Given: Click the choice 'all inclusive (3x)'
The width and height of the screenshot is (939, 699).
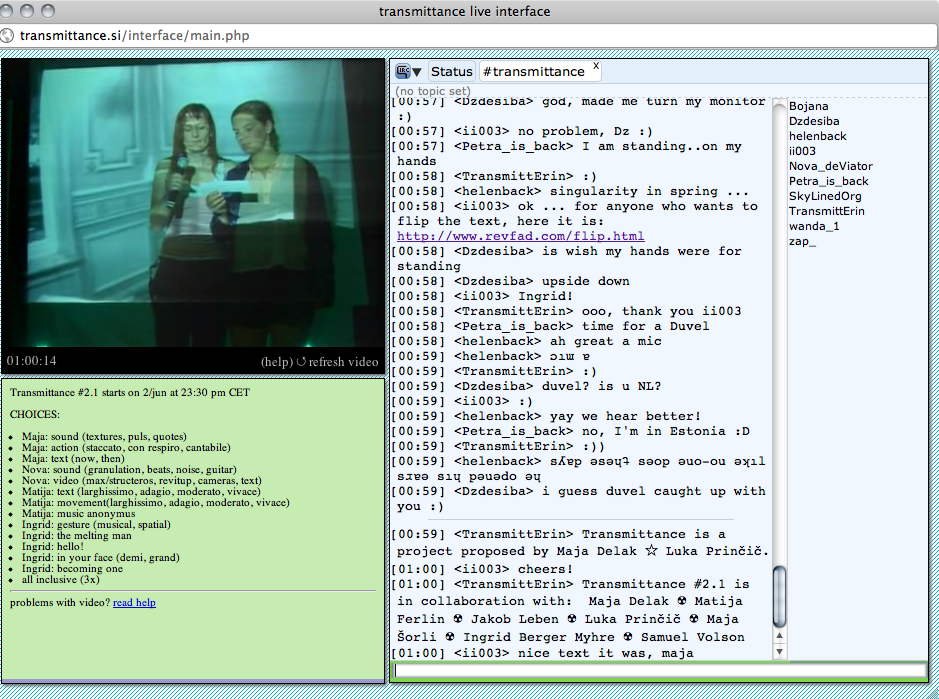Looking at the screenshot, I should point(60,579).
